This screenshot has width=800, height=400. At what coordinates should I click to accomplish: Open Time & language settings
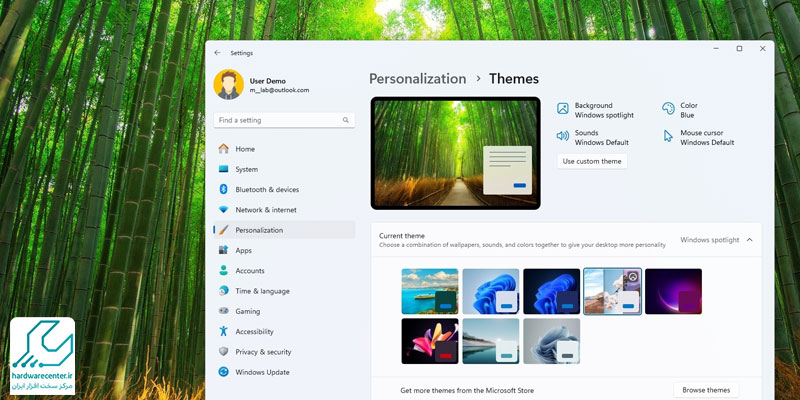[x=285, y=291]
